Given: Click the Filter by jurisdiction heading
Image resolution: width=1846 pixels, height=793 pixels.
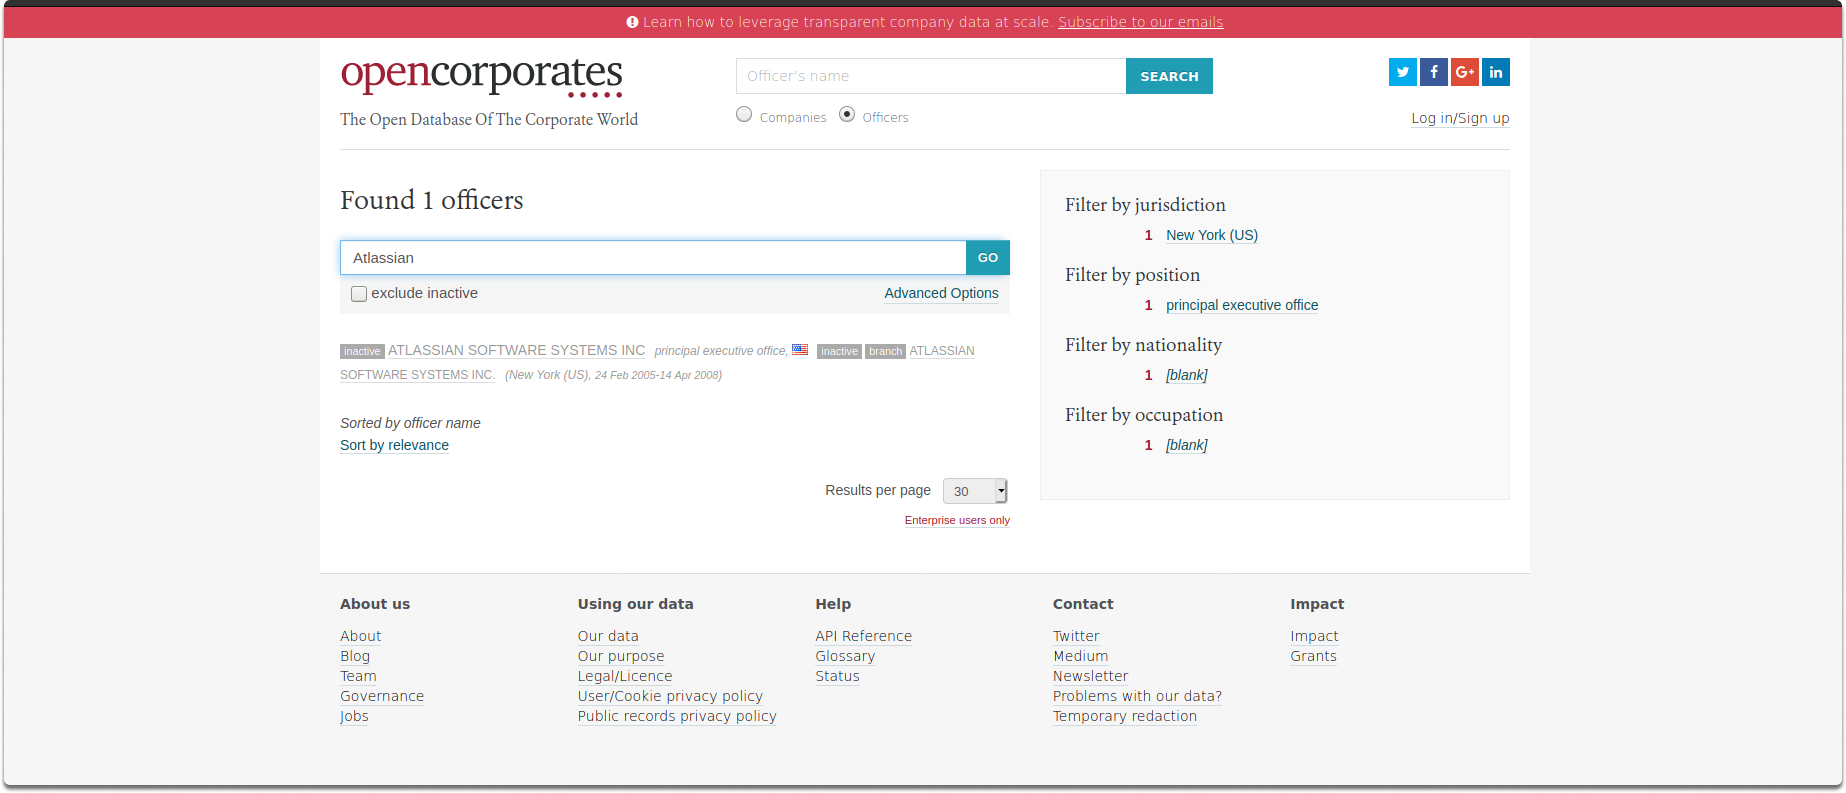Looking at the screenshot, I should click(1145, 205).
